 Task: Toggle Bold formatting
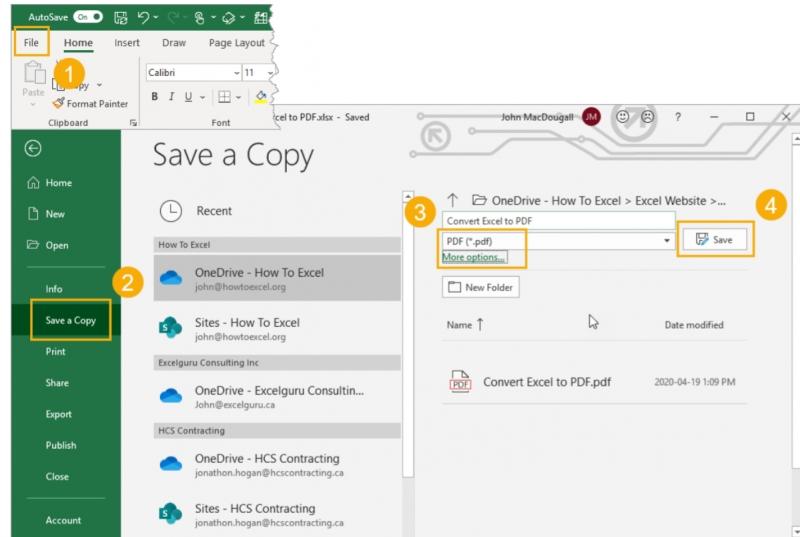(x=155, y=96)
